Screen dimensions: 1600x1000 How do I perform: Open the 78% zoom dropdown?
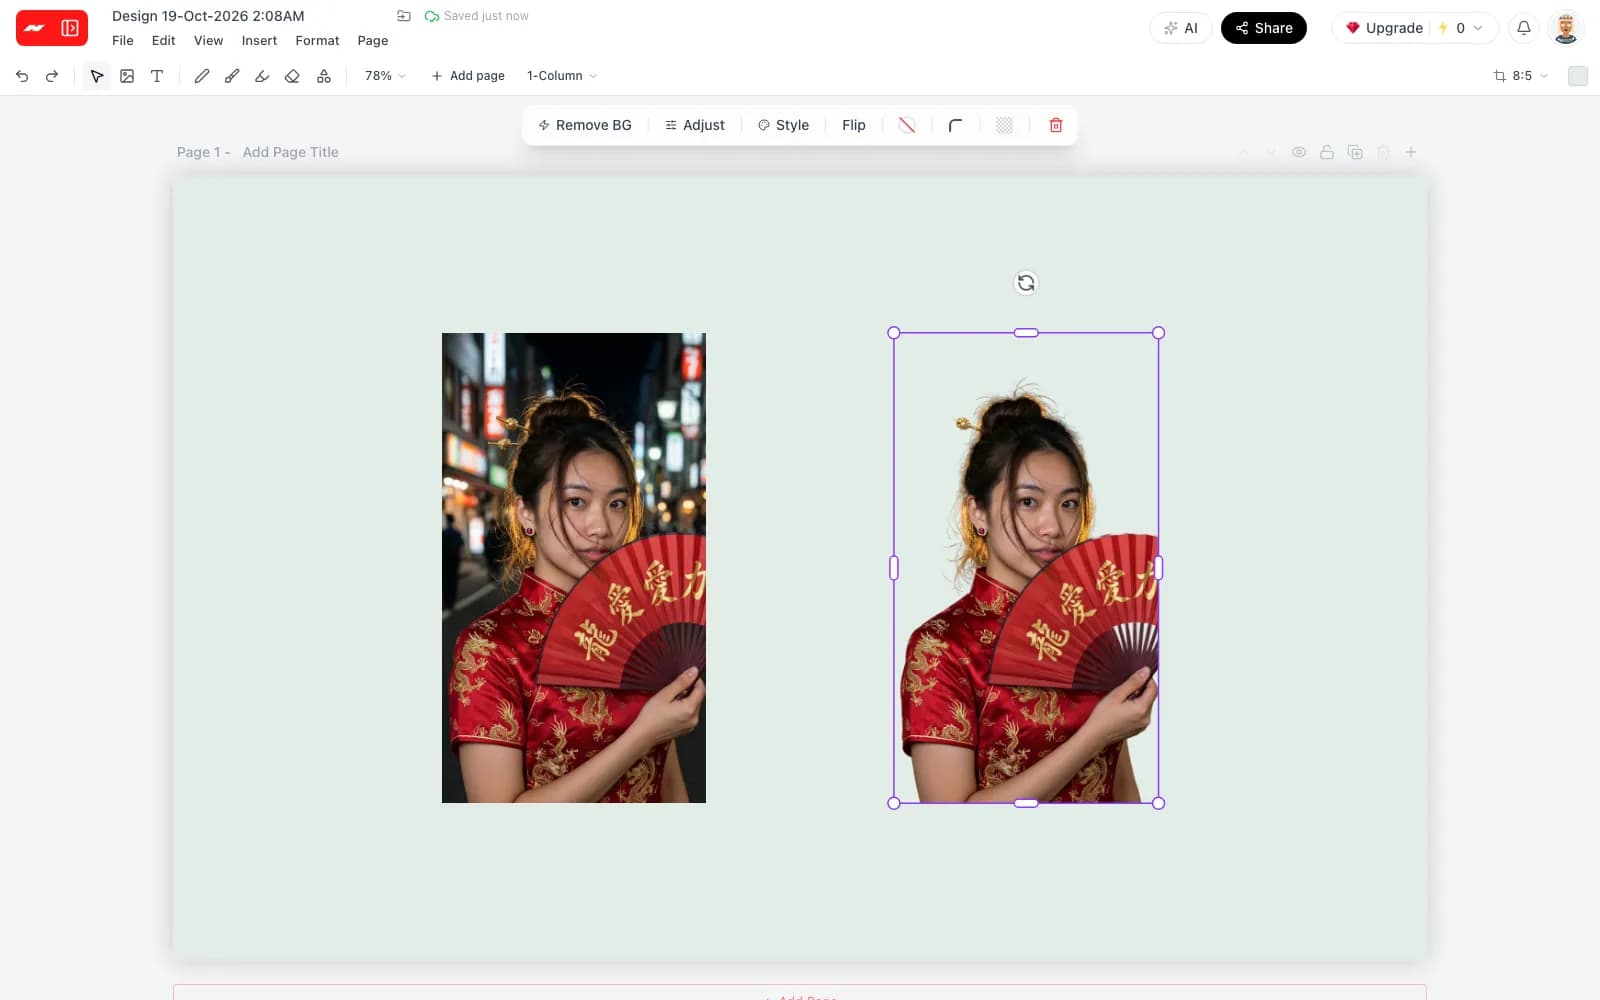[x=385, y=76]
